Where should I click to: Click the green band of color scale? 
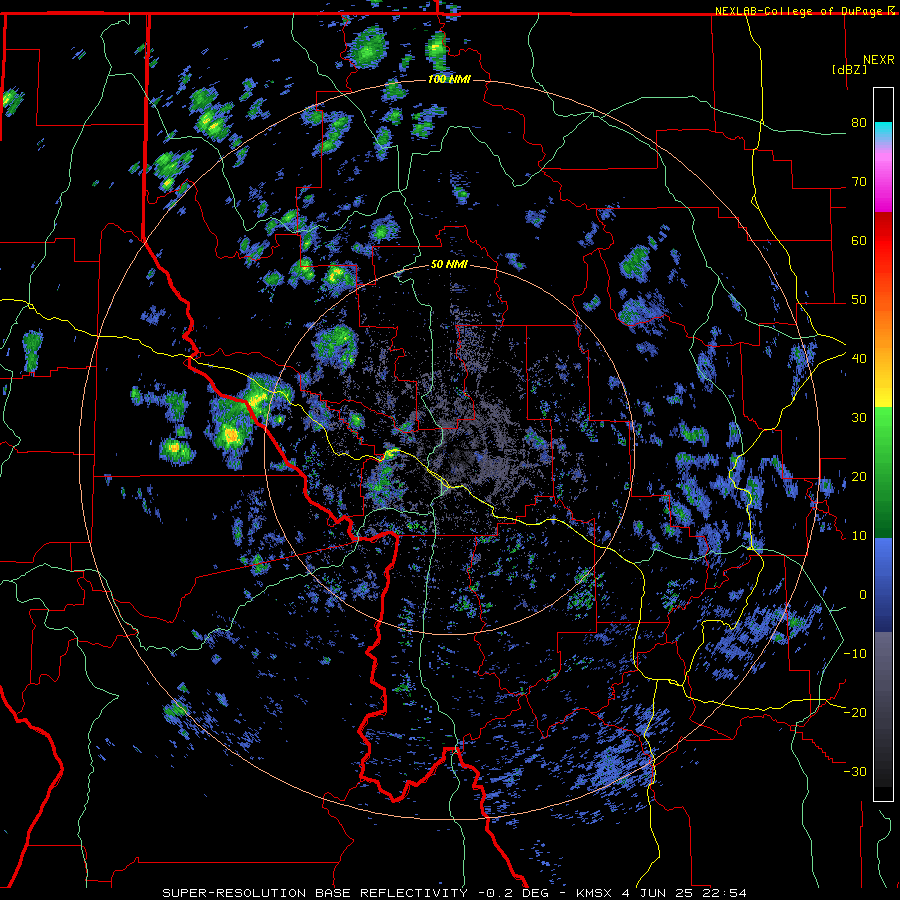click(883, 472)
